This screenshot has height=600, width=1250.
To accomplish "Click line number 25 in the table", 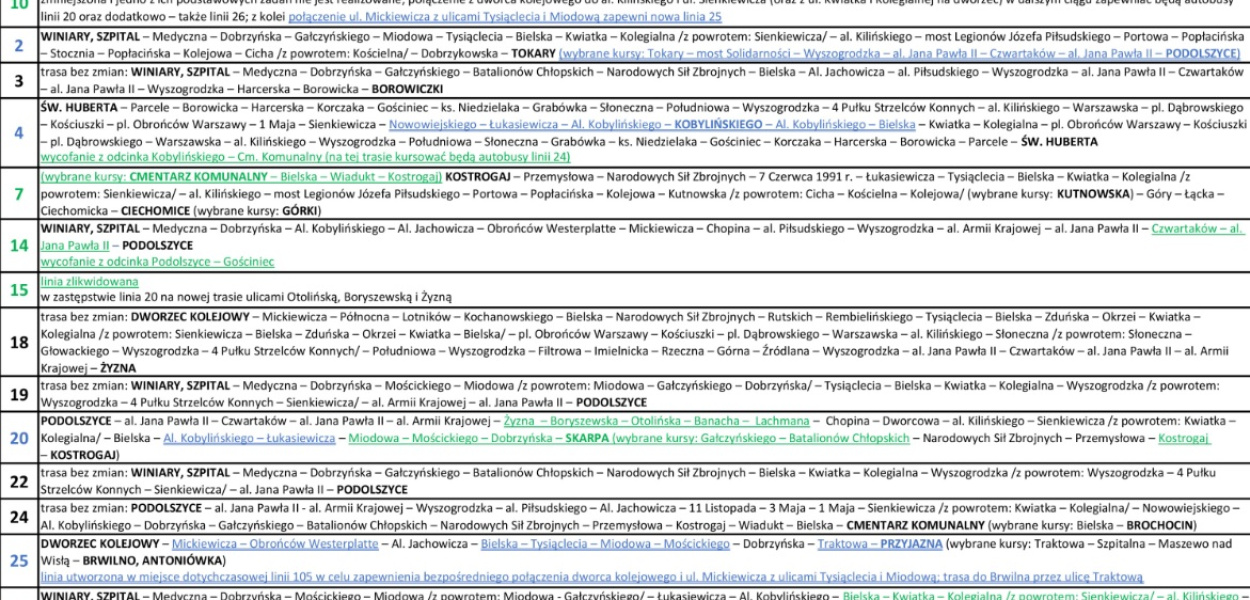I will 19,561.
